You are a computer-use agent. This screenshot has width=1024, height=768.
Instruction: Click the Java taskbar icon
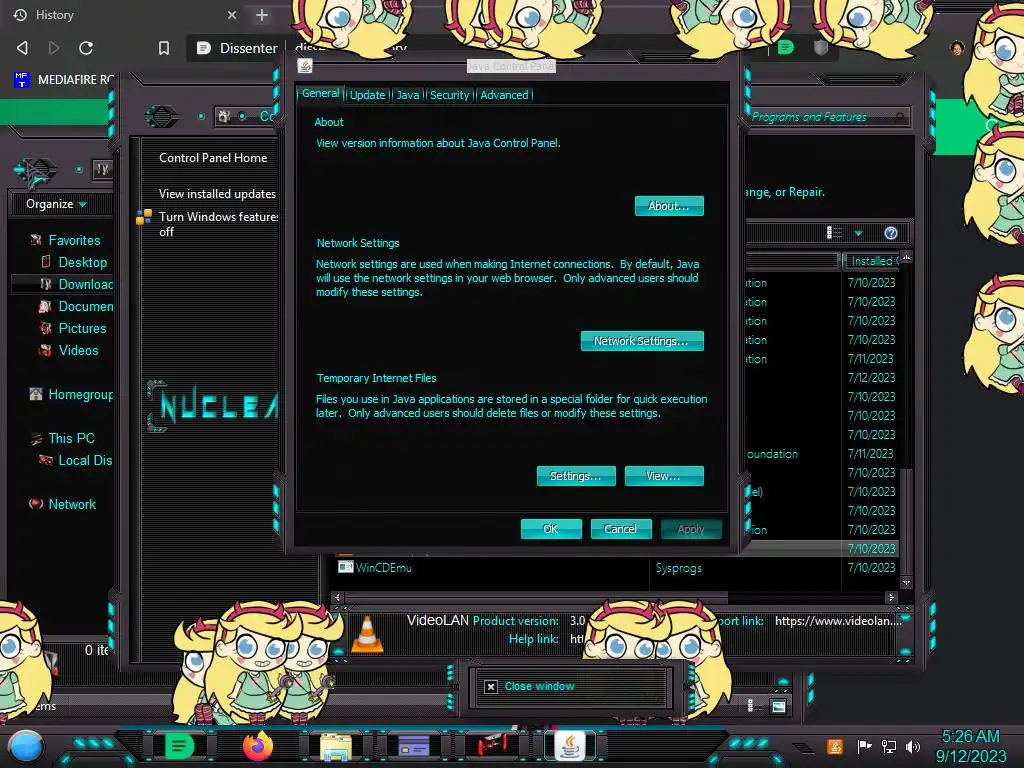[x=569, y=746]
